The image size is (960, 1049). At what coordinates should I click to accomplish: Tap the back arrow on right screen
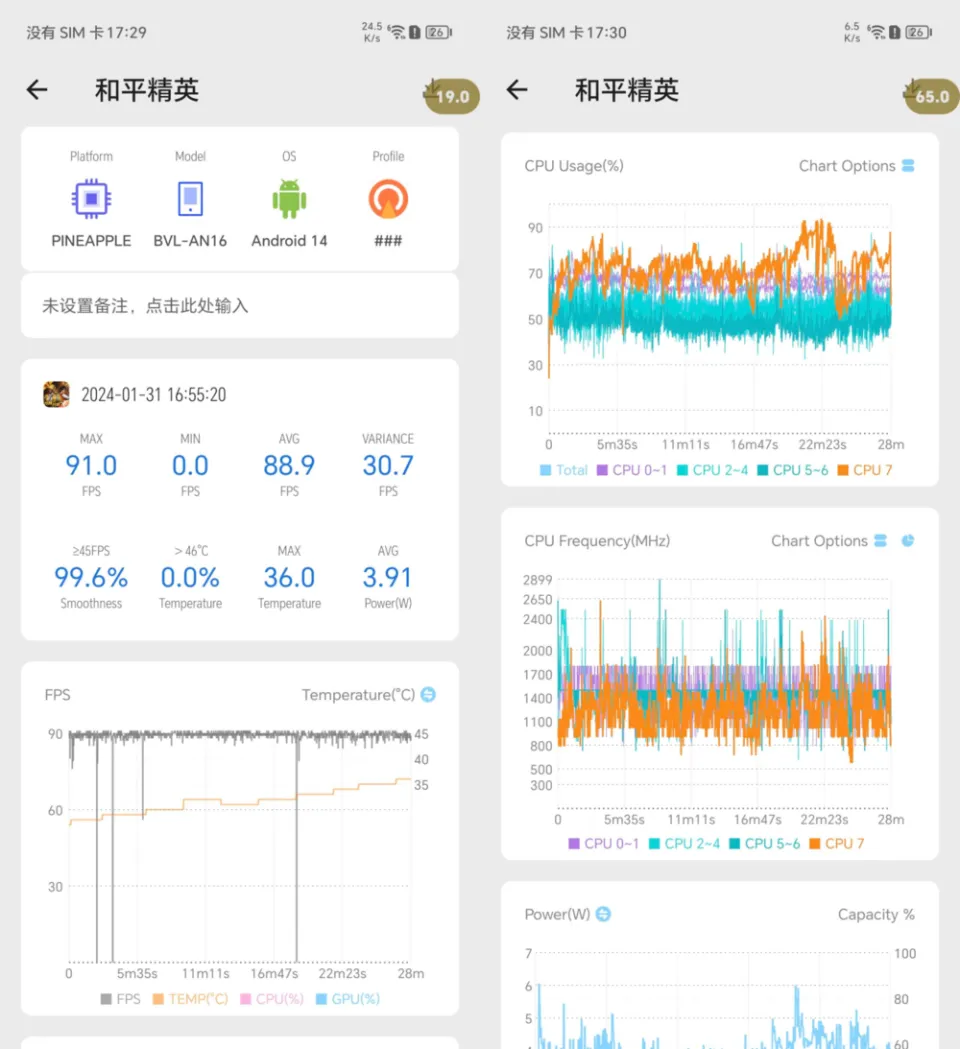pyautogui.click(x=517, y=90)
